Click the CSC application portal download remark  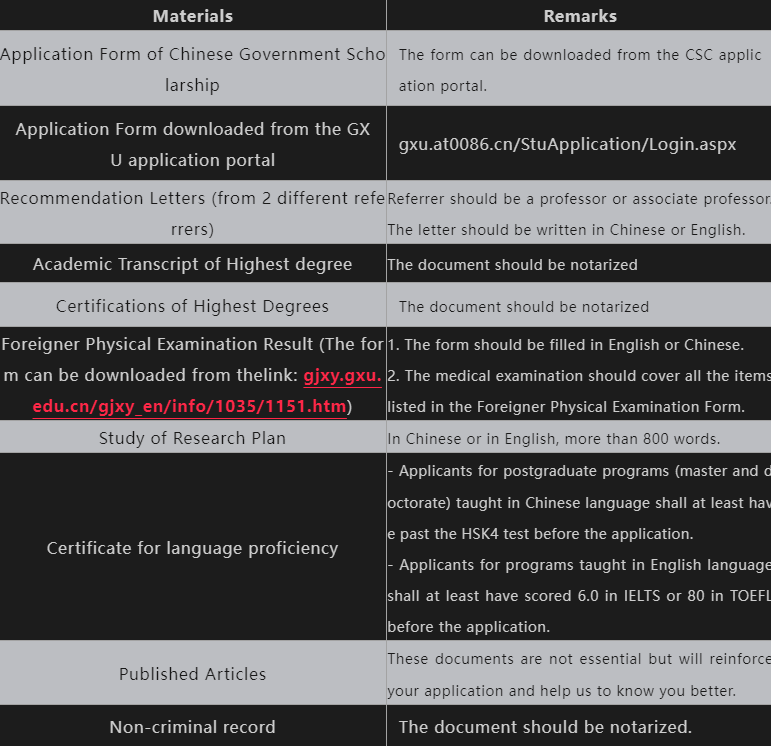click(x=579, y=70)
